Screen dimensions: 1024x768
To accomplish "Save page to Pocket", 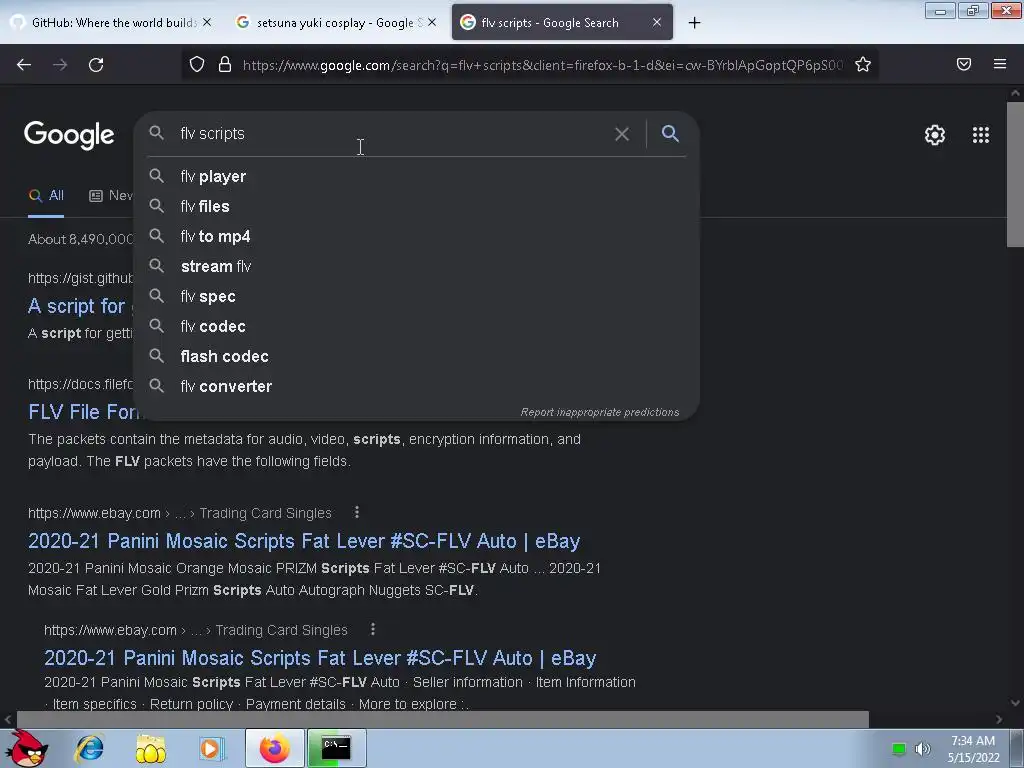I will click(x=964, y=64).
